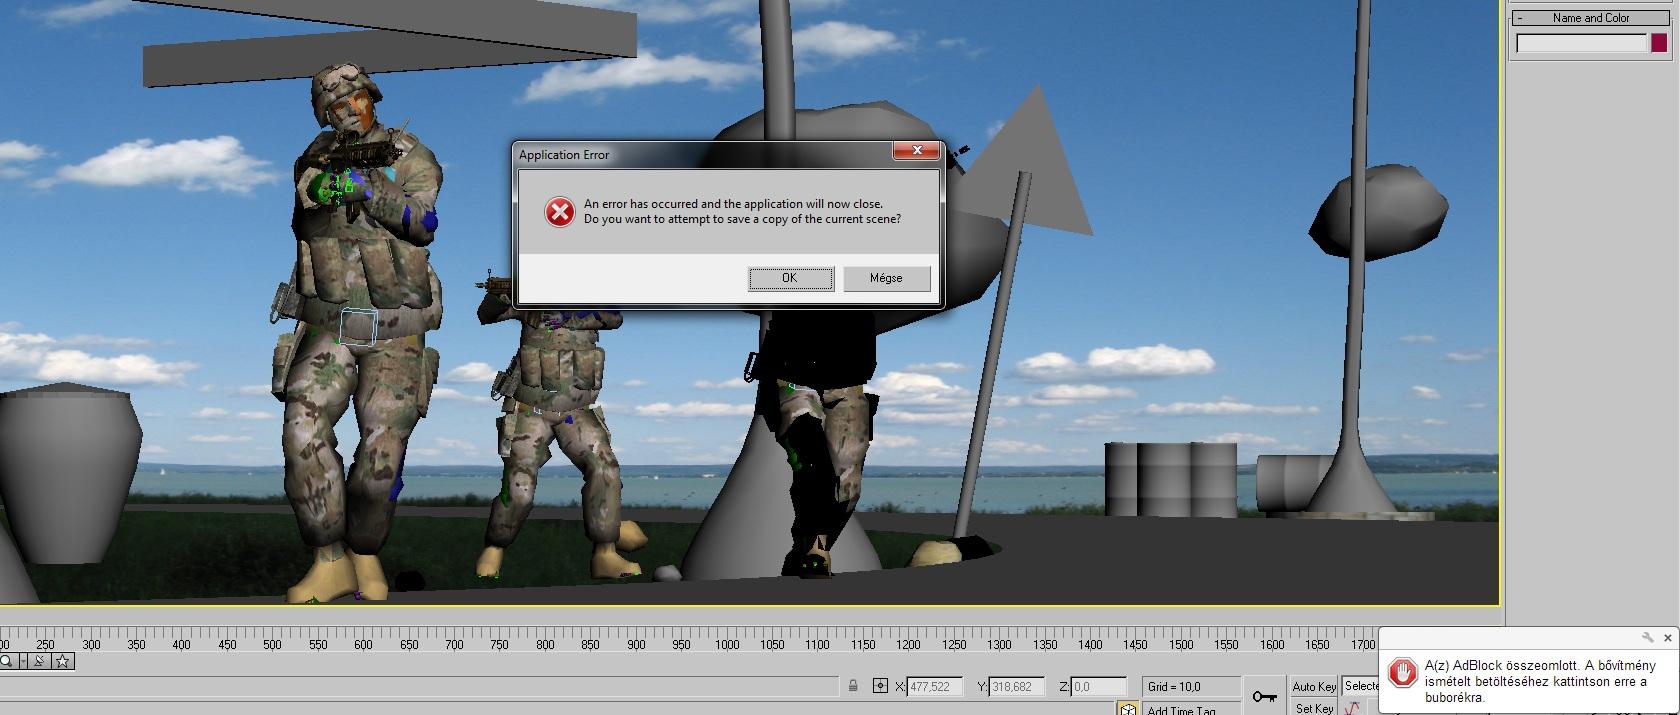
Task: Click OK in the Application Error dialog
Action: [x=790, y=278]
